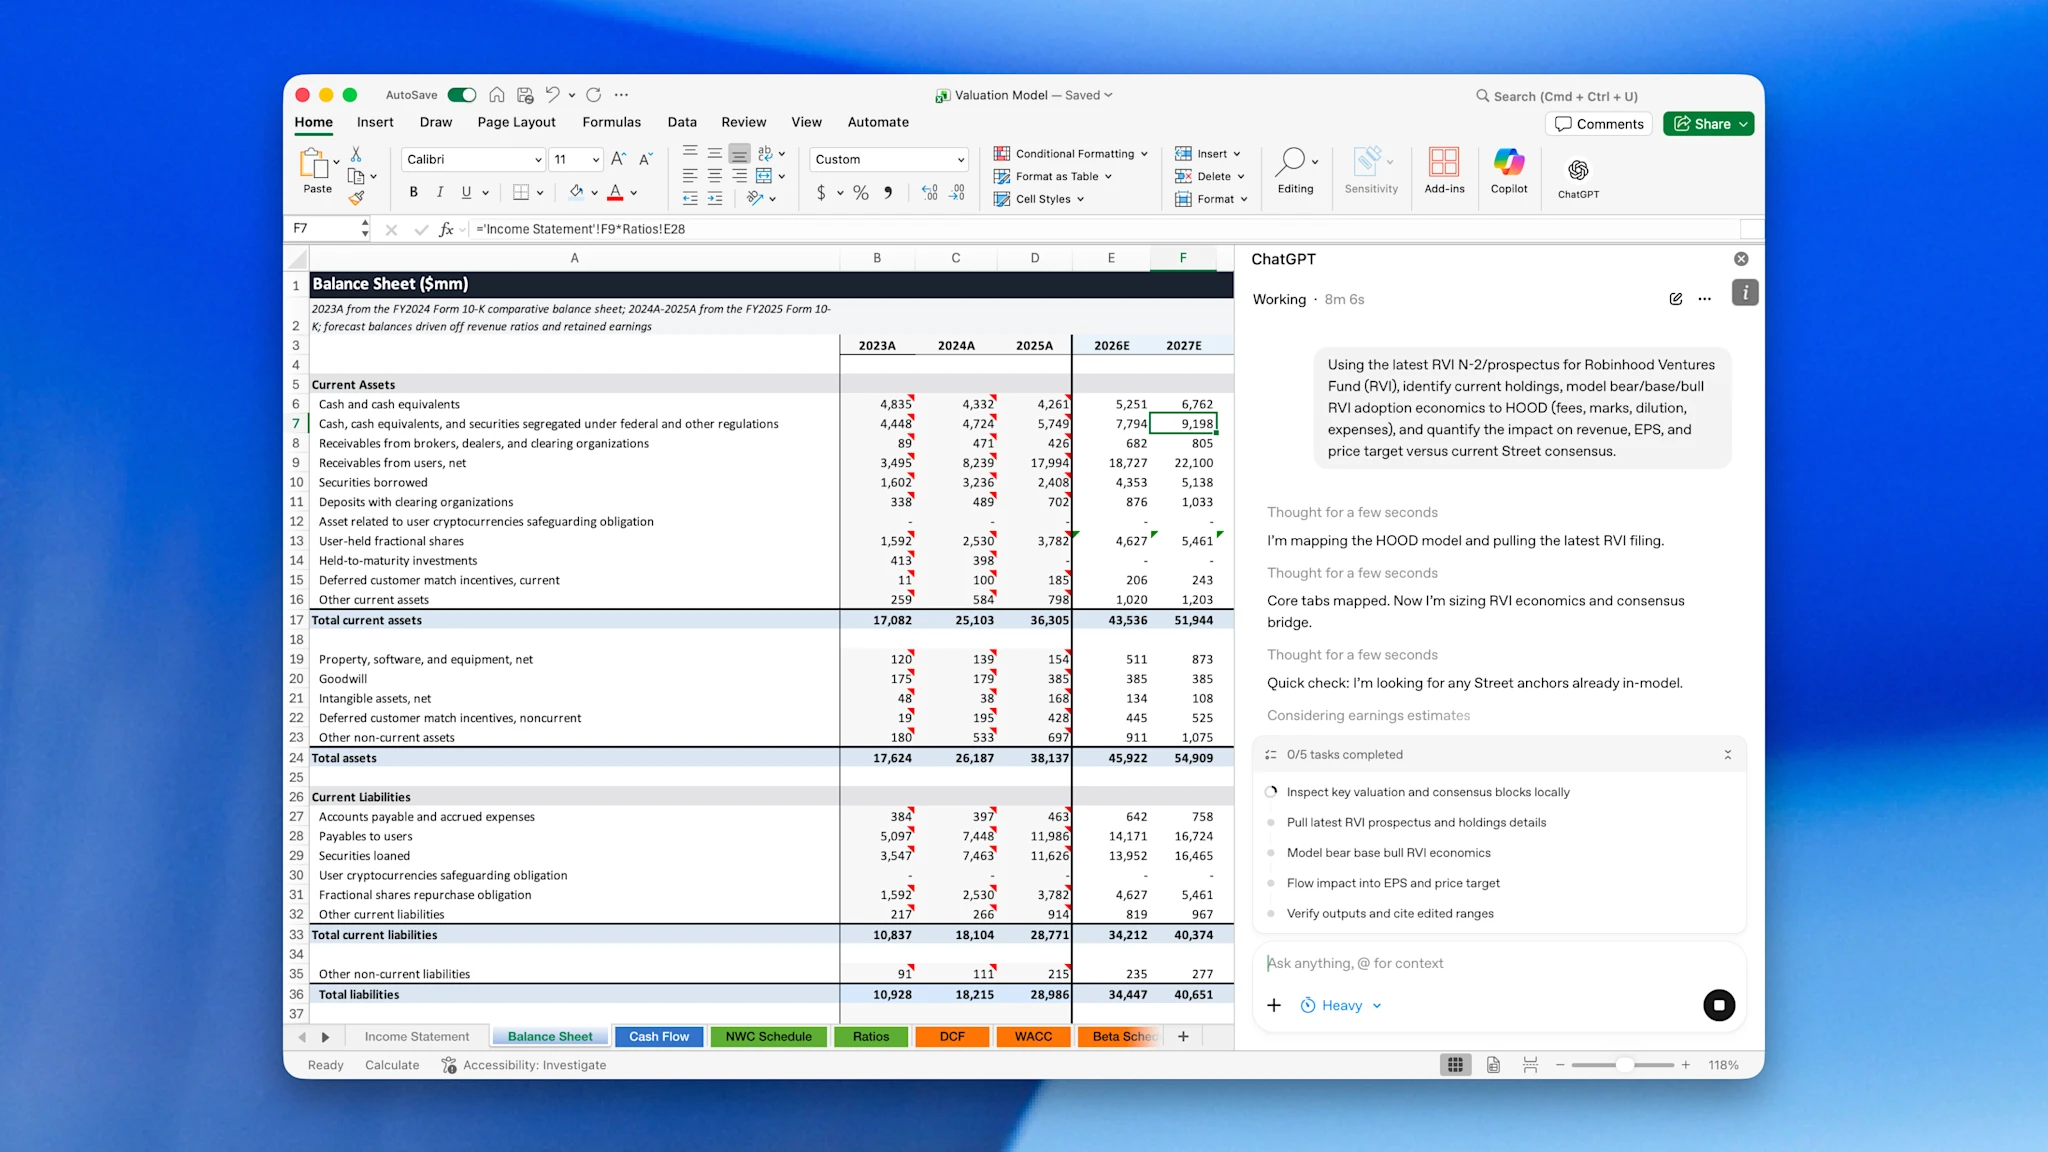Close the ChatGPT side pane
The width and height of the screenshot is (2048, 1152).
click(1741, 259)
